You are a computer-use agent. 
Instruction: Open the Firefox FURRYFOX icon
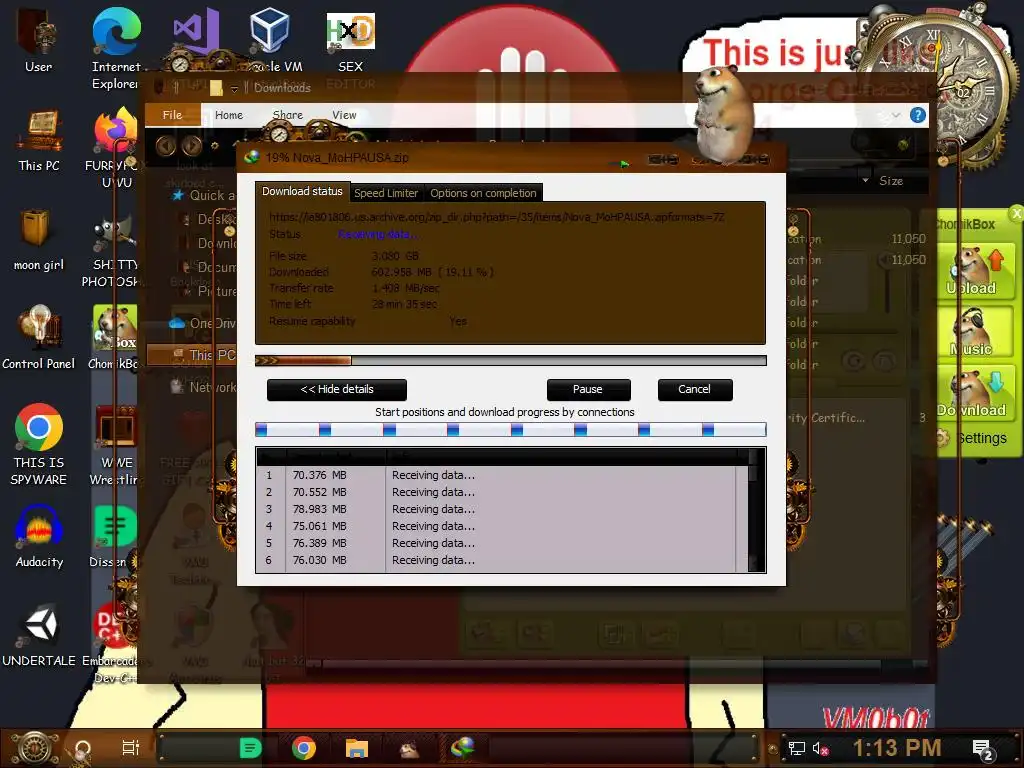pos(116,146)
